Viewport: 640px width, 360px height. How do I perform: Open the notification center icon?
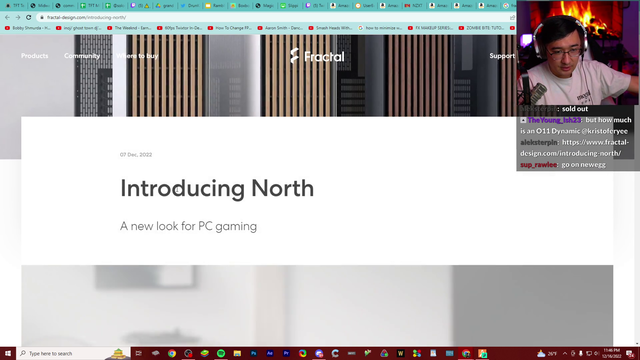coord(631,353)
